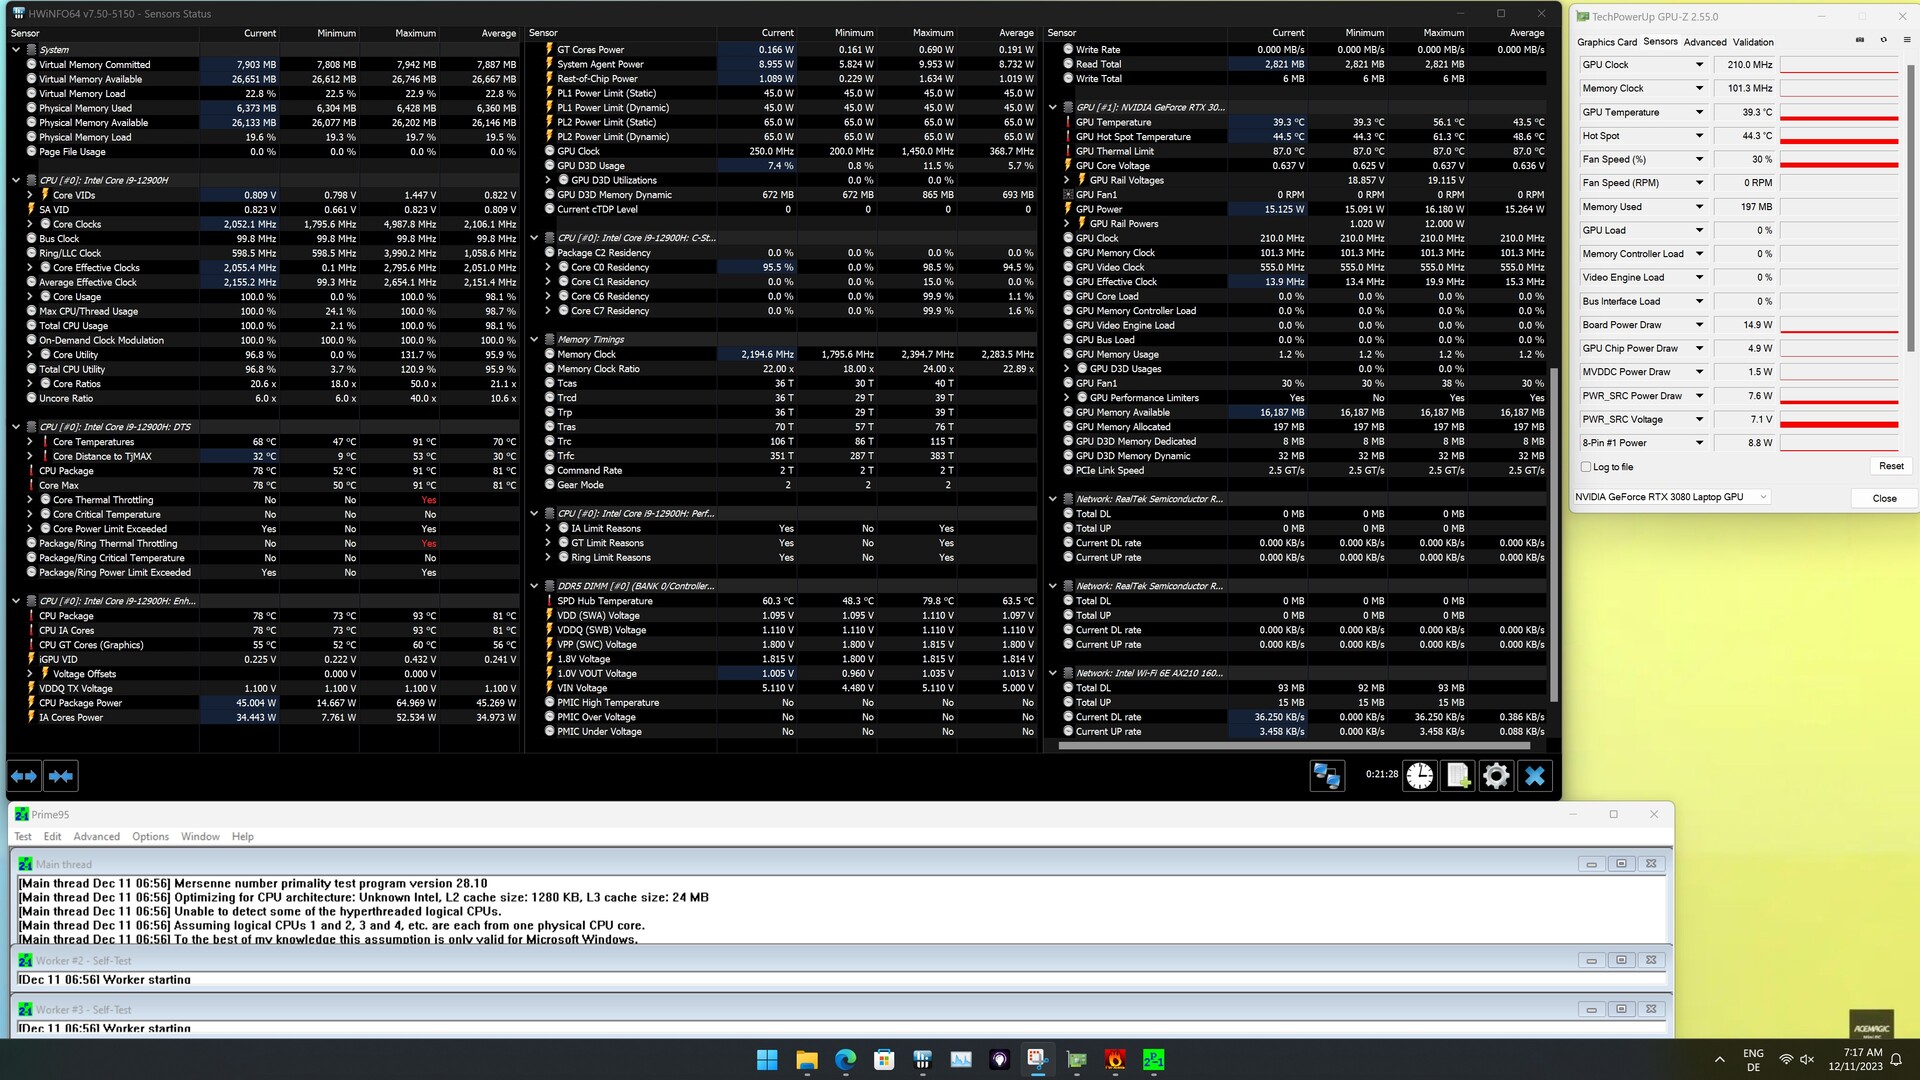Take GPU-Z screenshot camera icon
The height and width of the screenshot is (1080, 1920).
pyautogui.click(x=1860, y=40)
